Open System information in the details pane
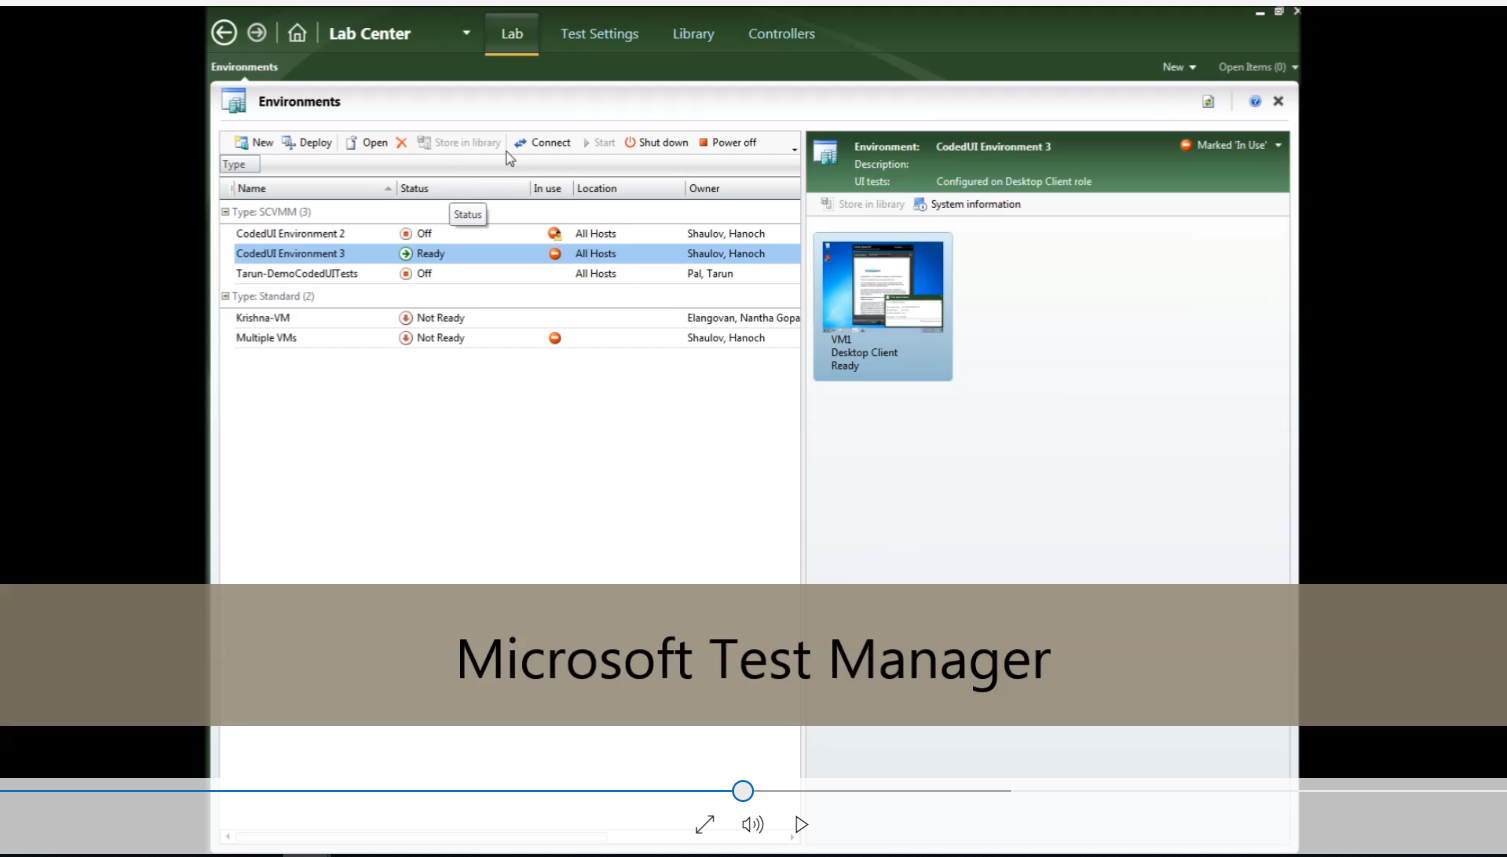1507x857 pixels. click(967, 204)
